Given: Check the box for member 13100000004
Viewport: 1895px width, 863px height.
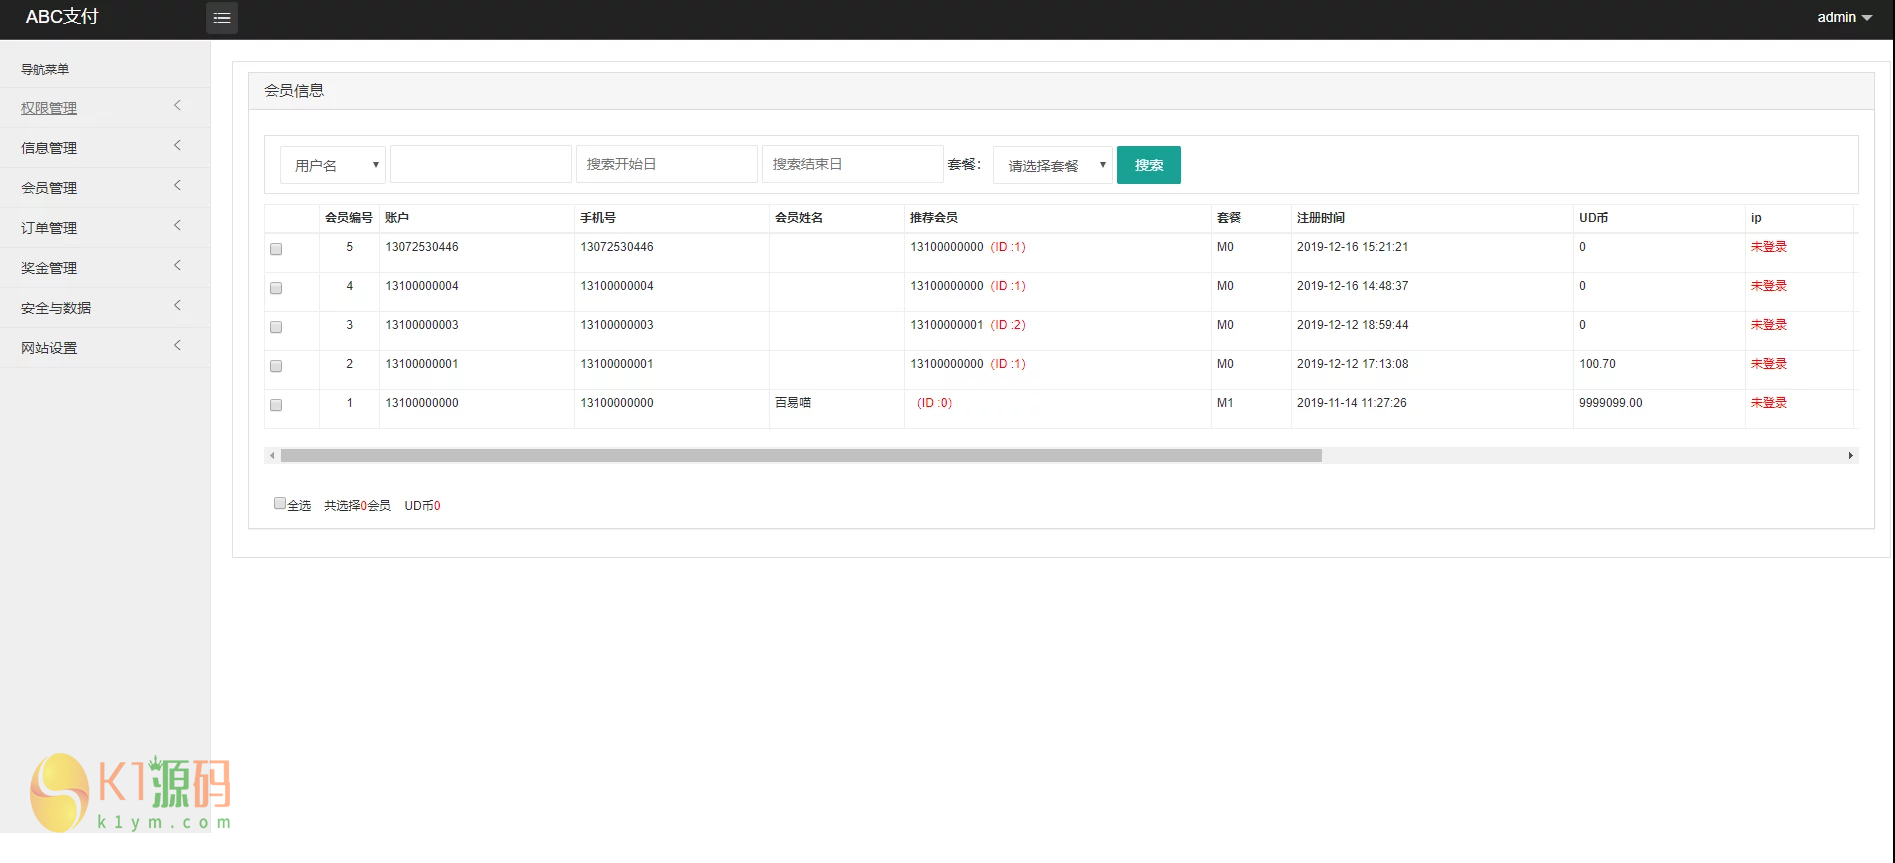Looking at the screenshot, I should point(276,288).
